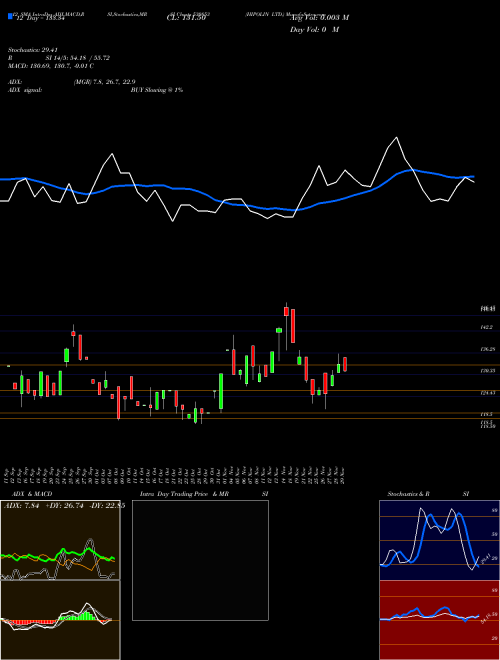
Task: Click the Day Vol: 0 M label
Action: click(314, 29)
